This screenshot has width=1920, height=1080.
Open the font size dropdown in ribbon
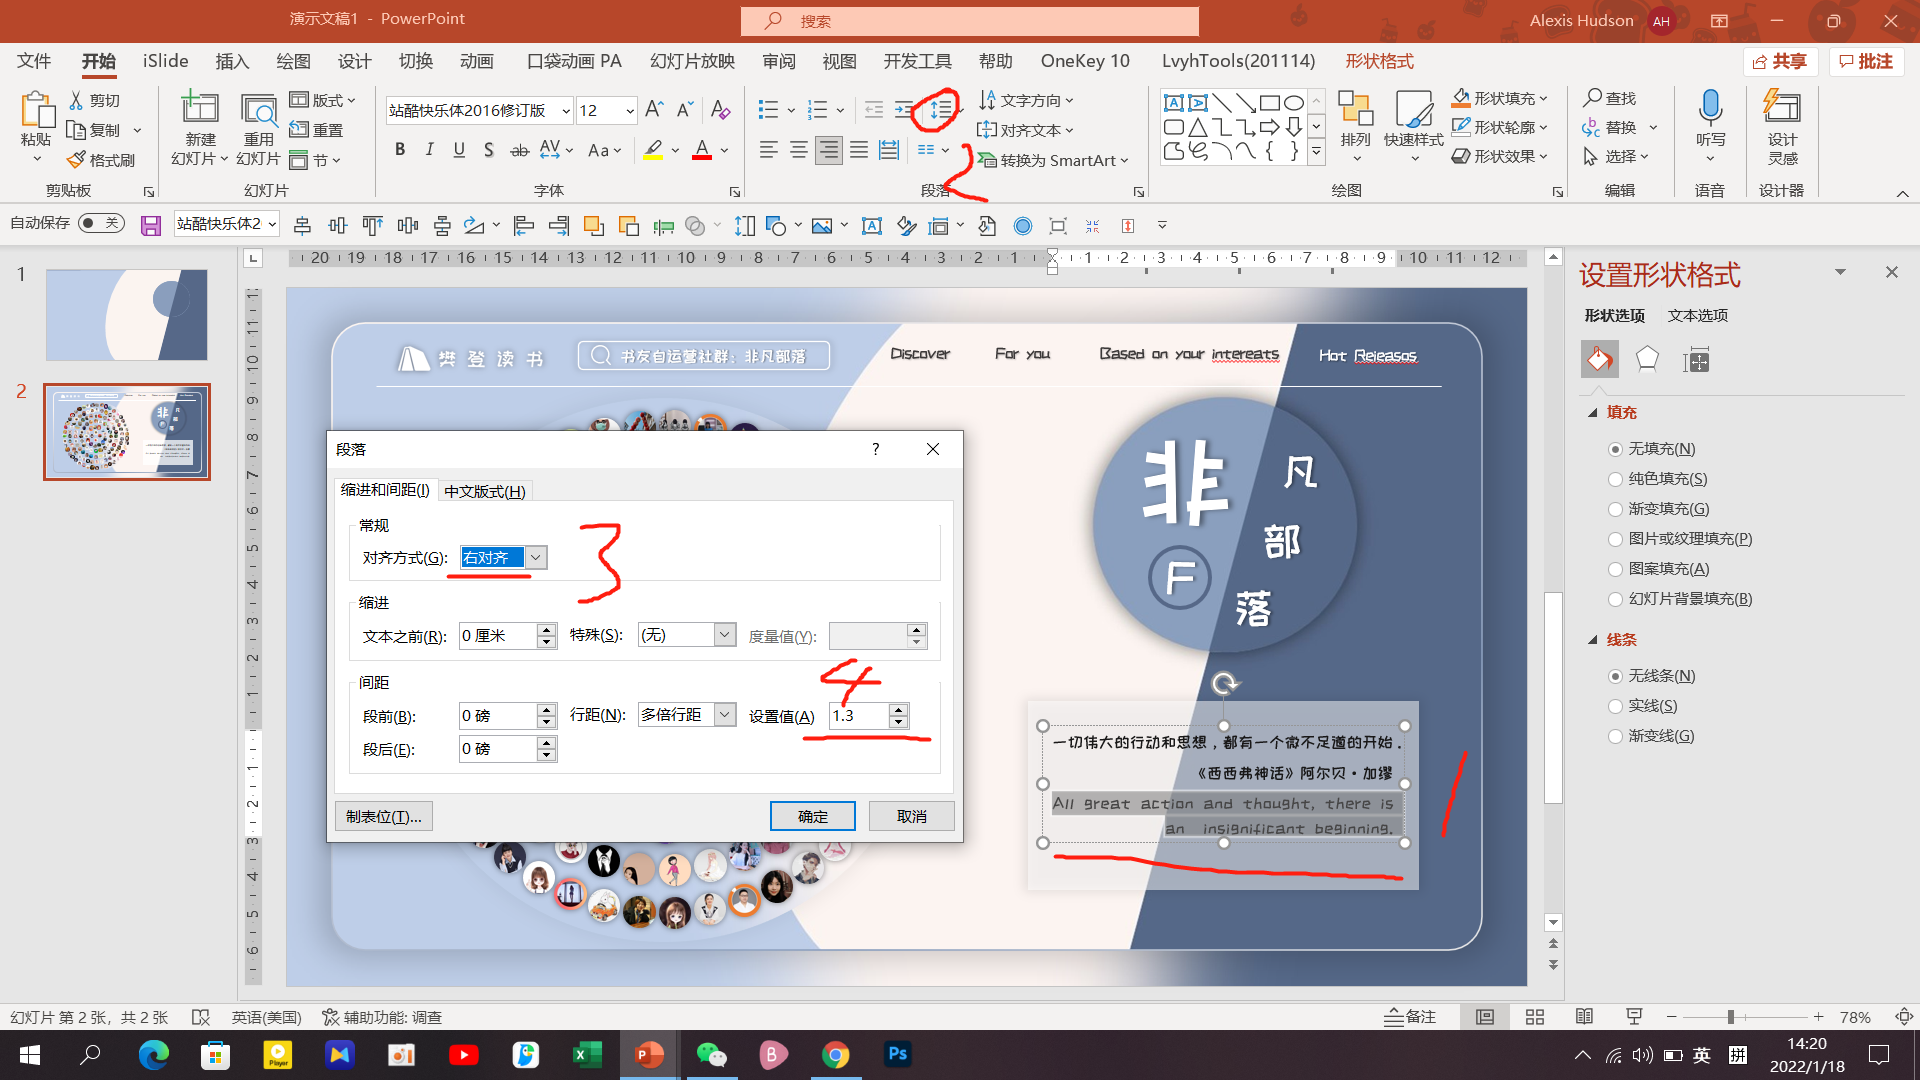630,110
